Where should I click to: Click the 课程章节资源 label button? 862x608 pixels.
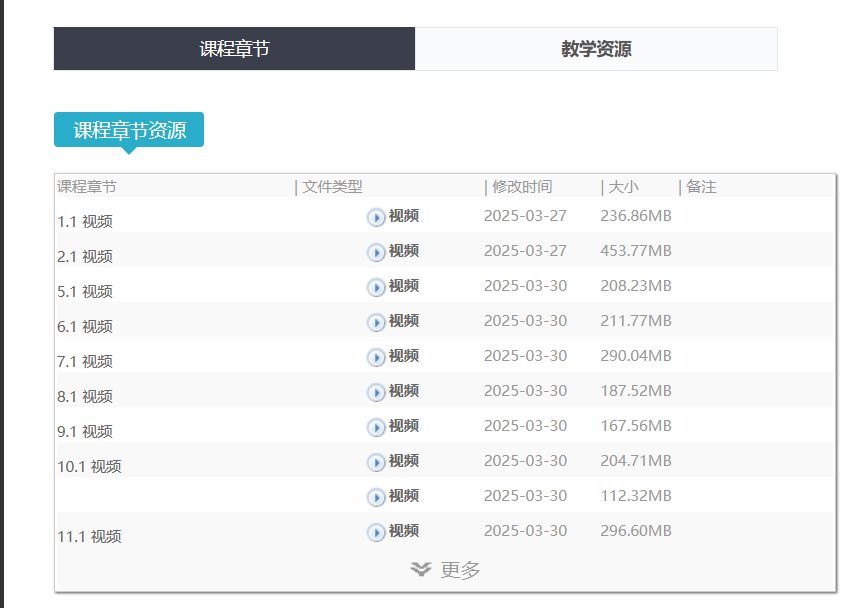(129, 130)
